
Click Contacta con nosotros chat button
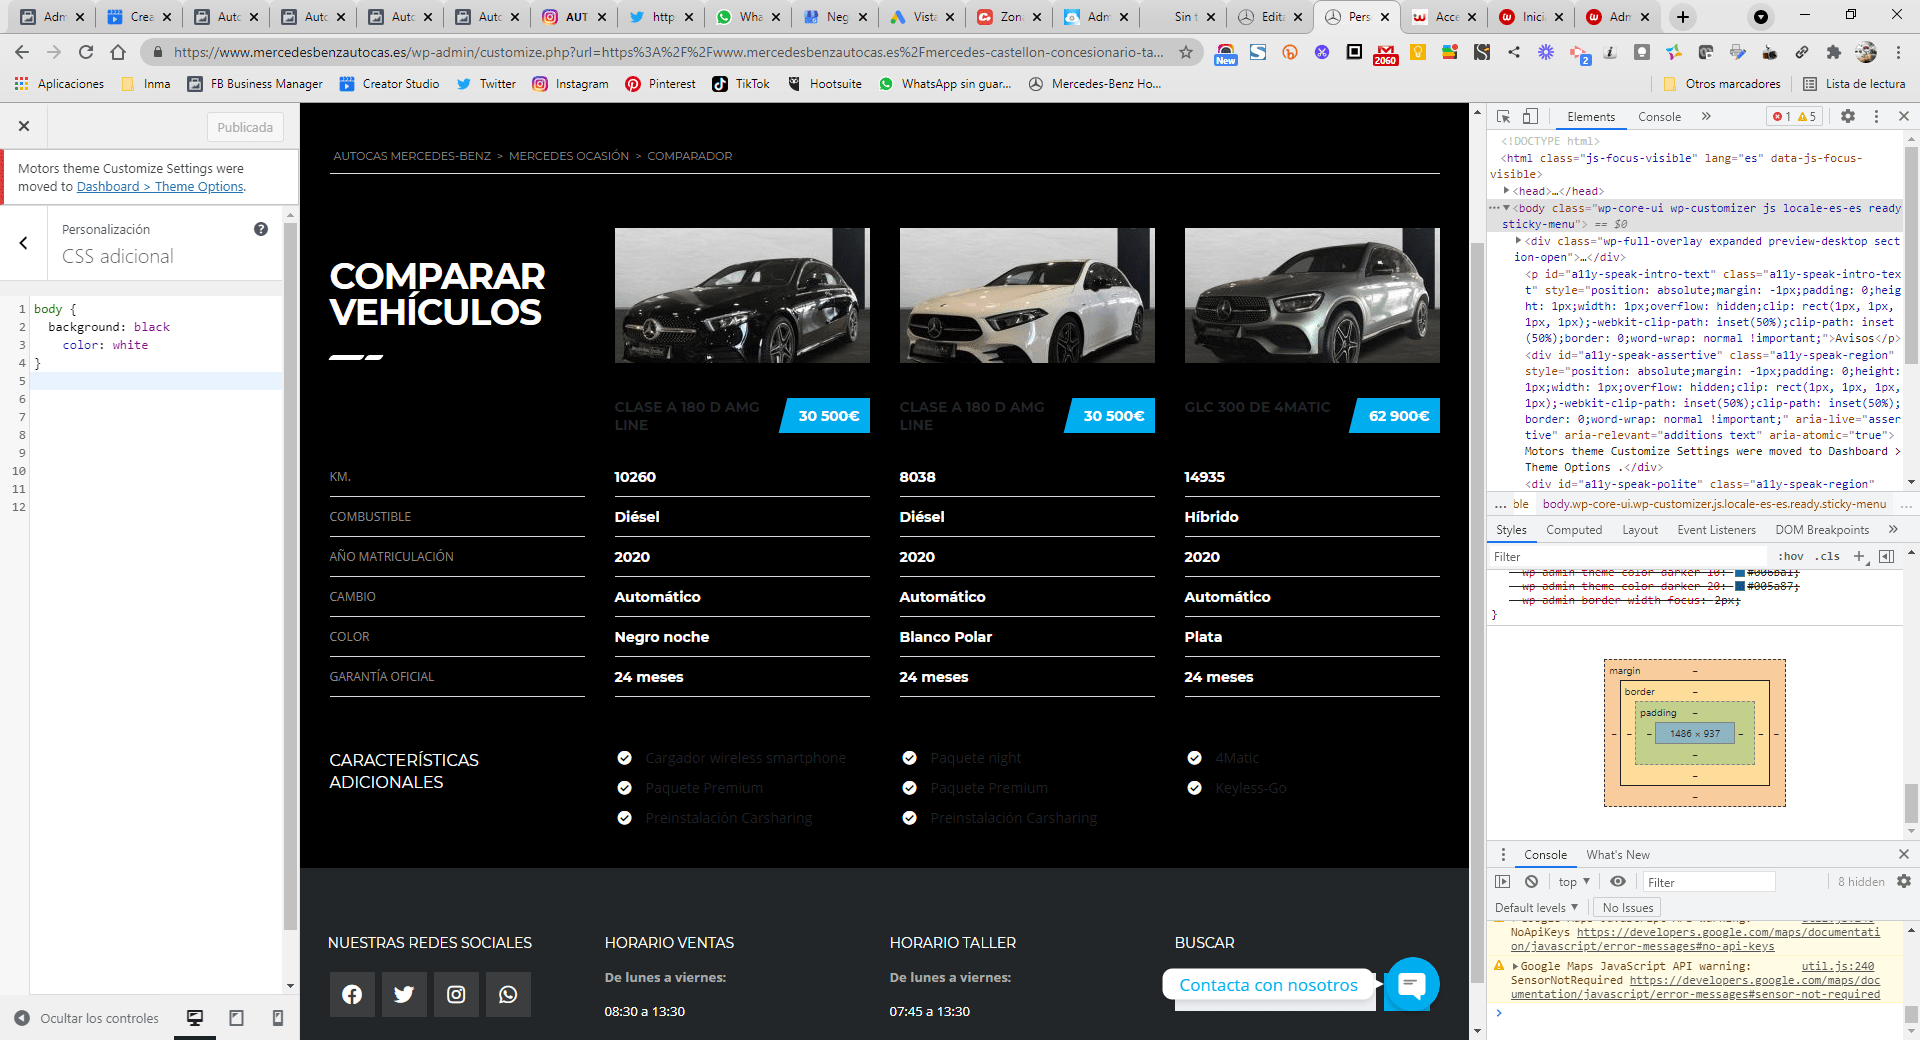click(x=1268, y=985)
